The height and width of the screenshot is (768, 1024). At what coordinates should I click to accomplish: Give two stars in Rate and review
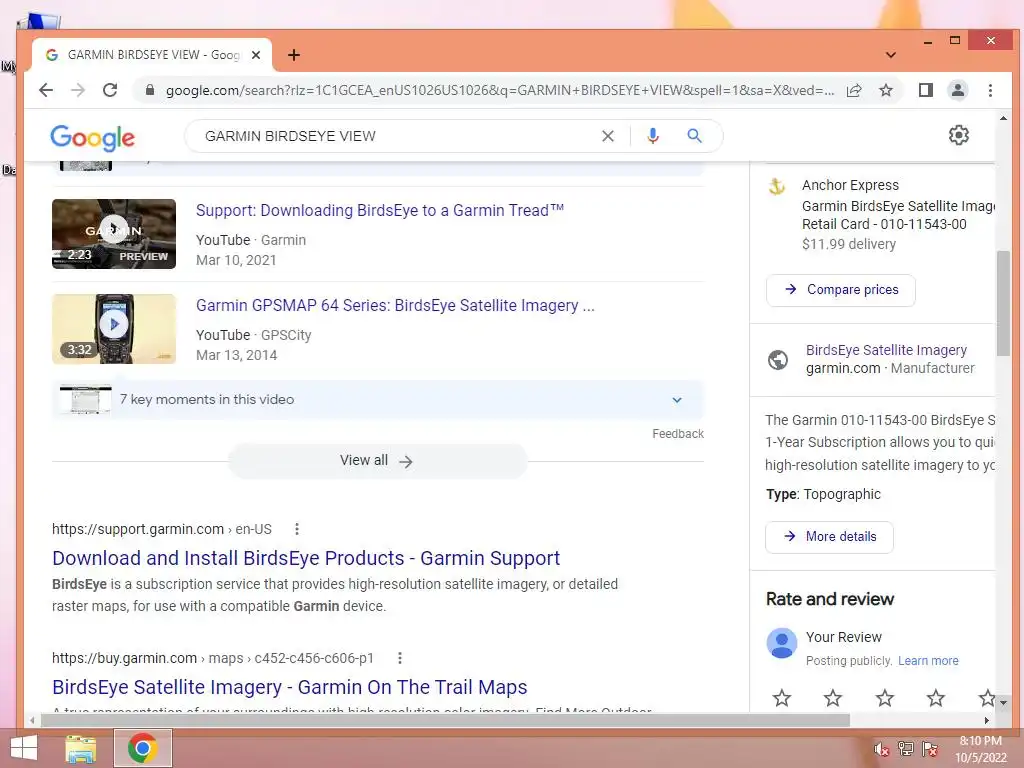pos(833,698)
